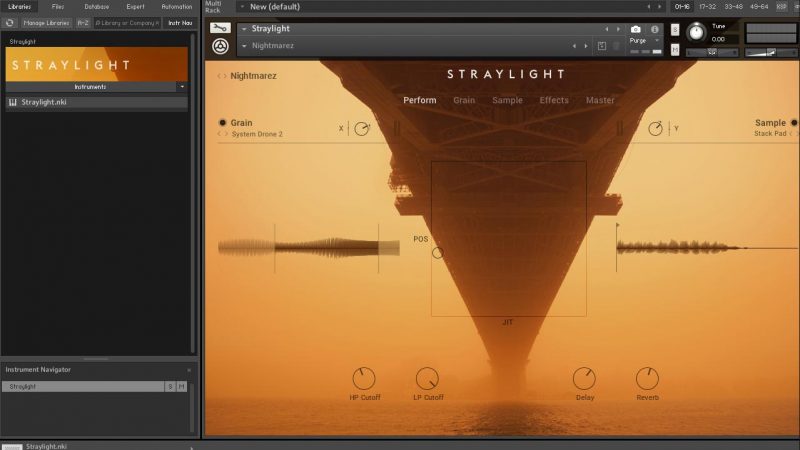Click the HP Cutoff knob
This screenshot has width=800, height=450.
pyautogui.click(x=364, y=379)
